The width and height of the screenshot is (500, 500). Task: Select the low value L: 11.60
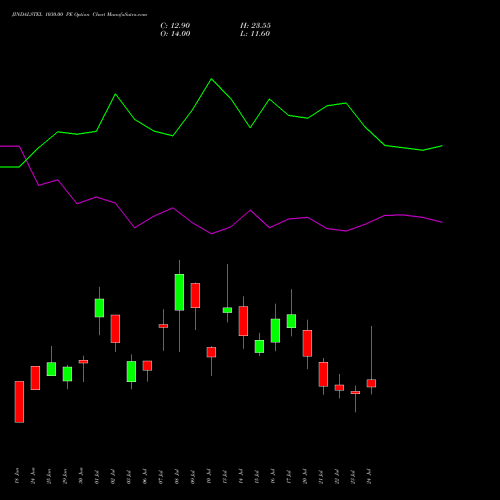pyautogui.click(x=255, y=34)
